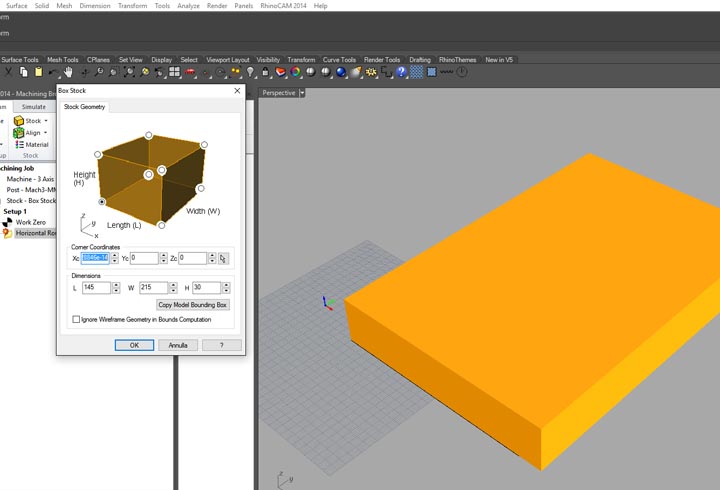The width and height of the screenshot is (720, 490).
Task: Click the Cut scissors icon in toolbar
Action: [x=8, y=72]
